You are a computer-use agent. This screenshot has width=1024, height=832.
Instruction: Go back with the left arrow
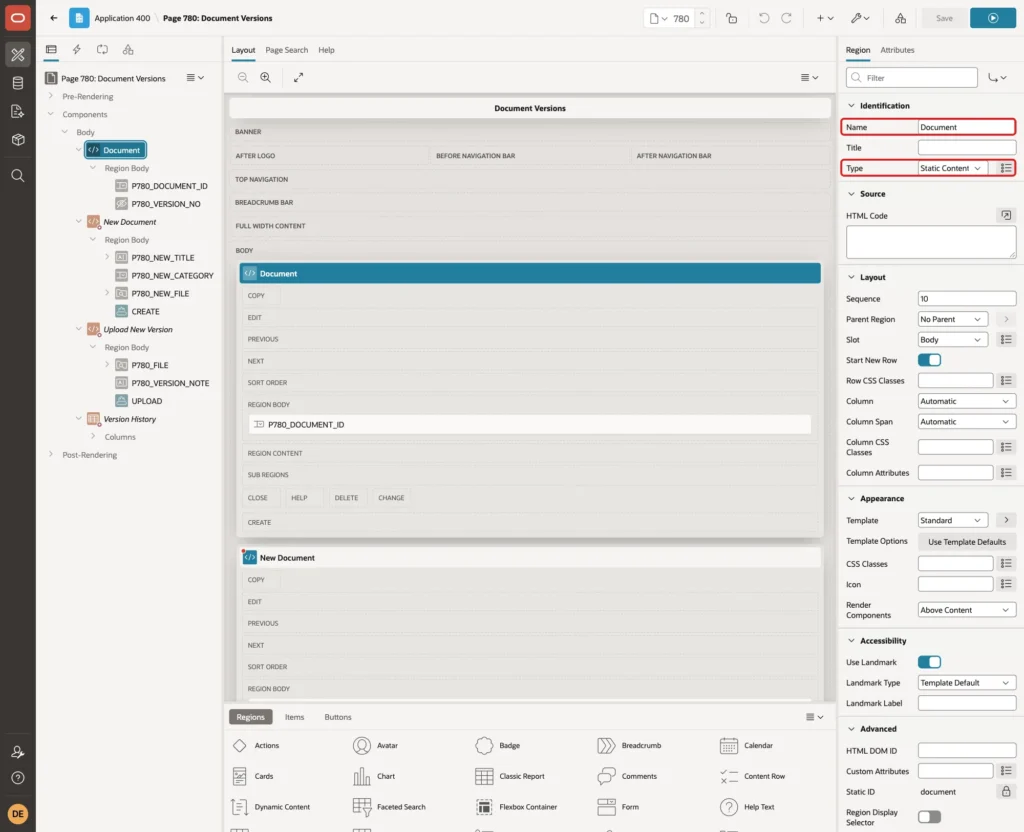(54, 18)
